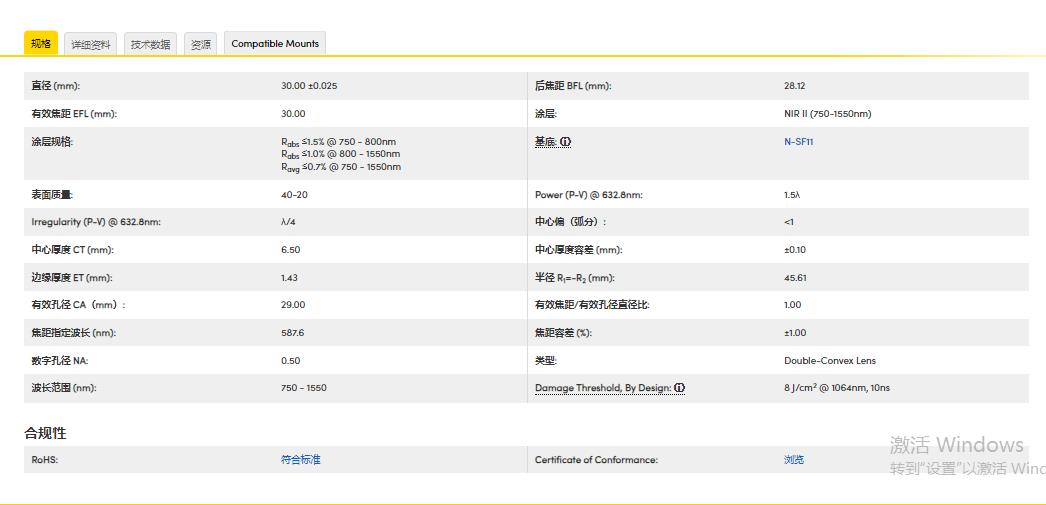Screen dimensions: 1046x505
Task: Click the info icon beside Damage Threshold
Action: tap(680, 388)
